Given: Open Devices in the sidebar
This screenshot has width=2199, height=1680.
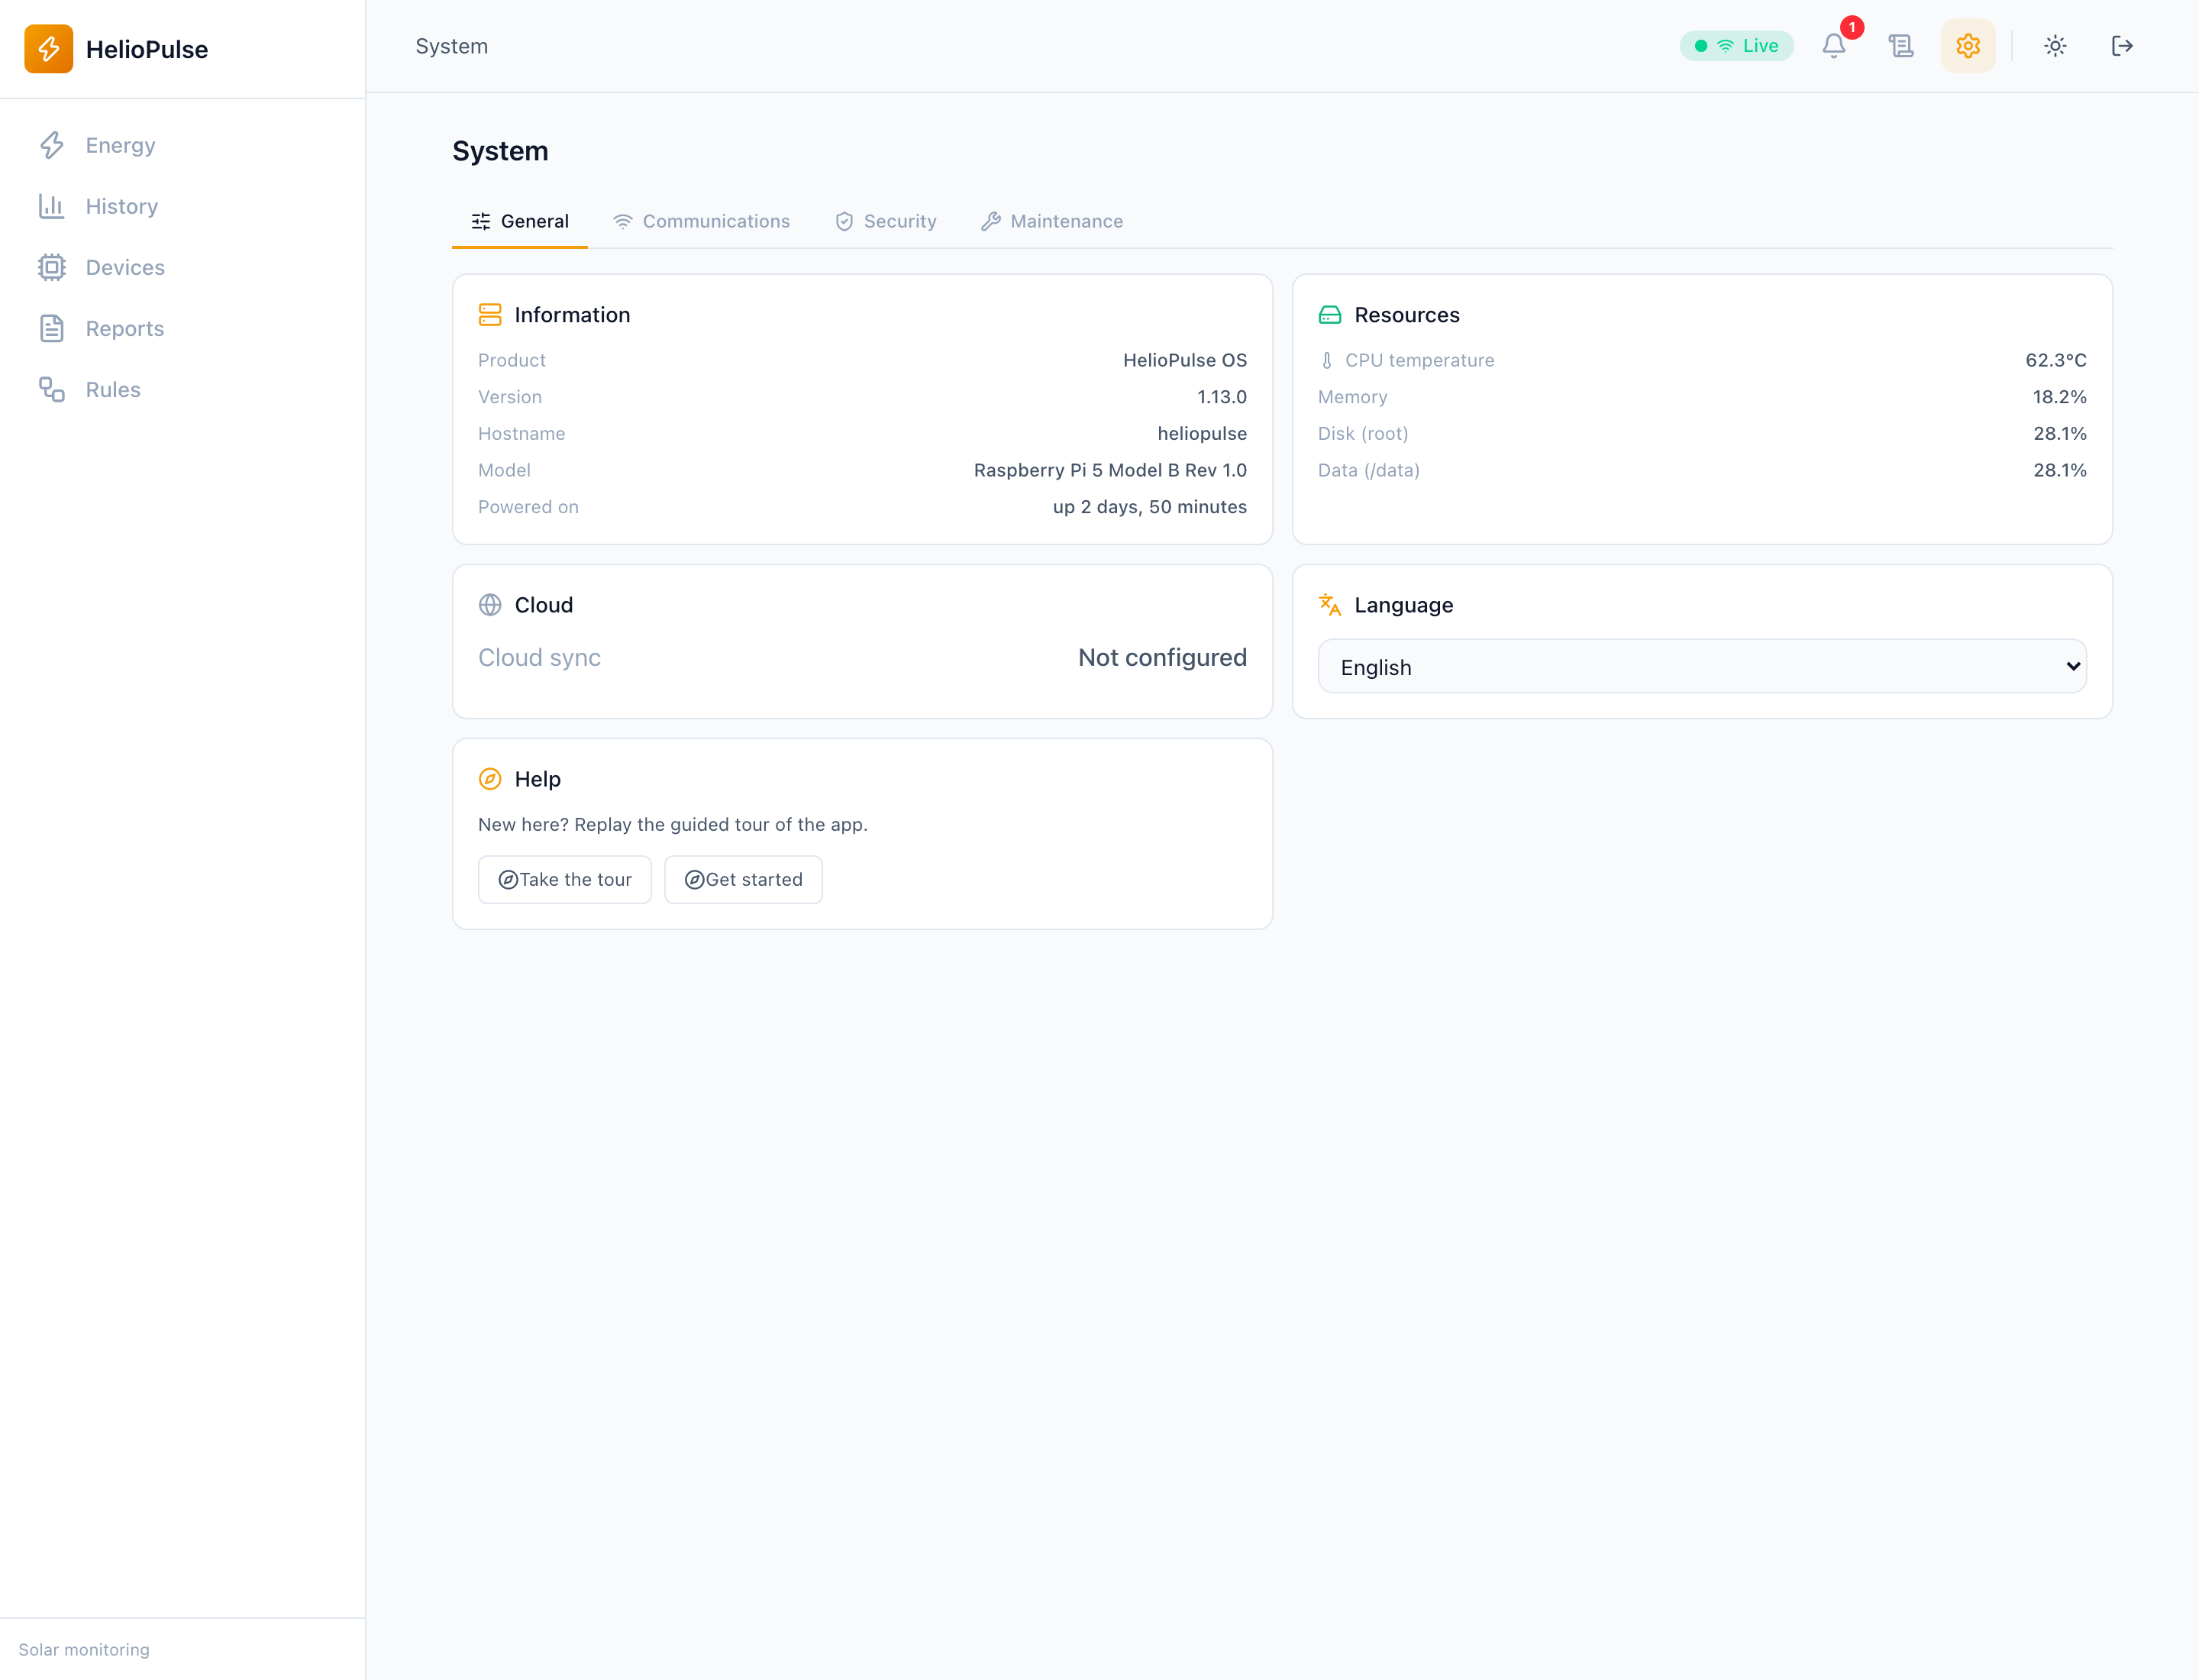Looking at the screenshot, I should [x=182, y=267].
